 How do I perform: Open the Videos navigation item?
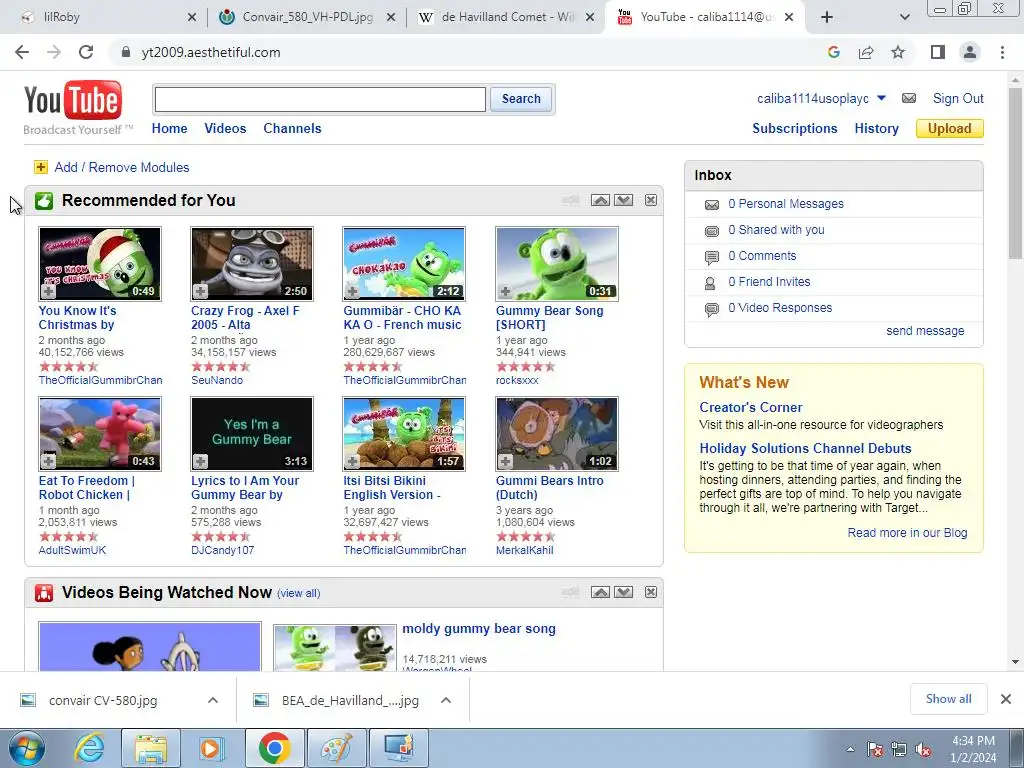pos(225,129)
